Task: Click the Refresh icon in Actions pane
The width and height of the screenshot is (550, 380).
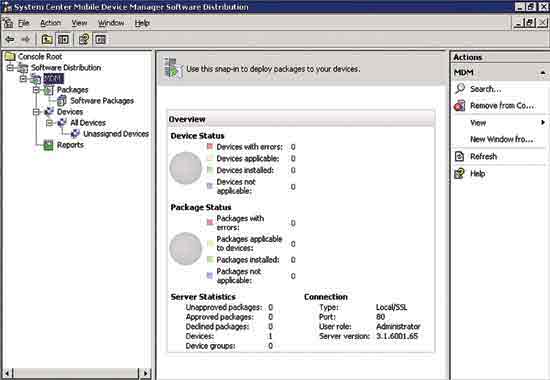Action: [460, 156]
